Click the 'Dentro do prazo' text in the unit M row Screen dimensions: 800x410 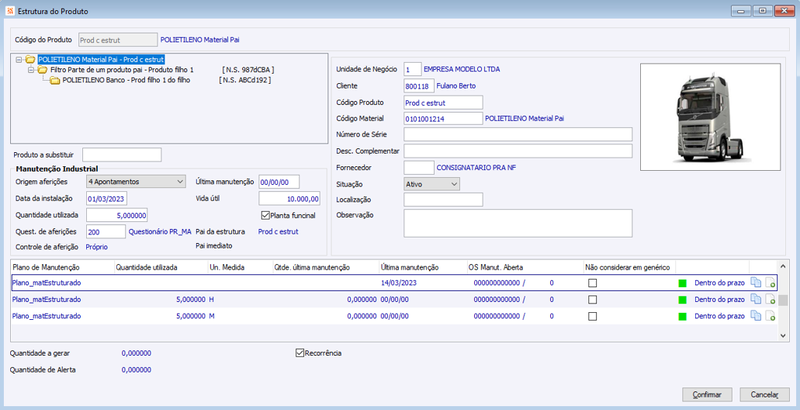(719, 316)
